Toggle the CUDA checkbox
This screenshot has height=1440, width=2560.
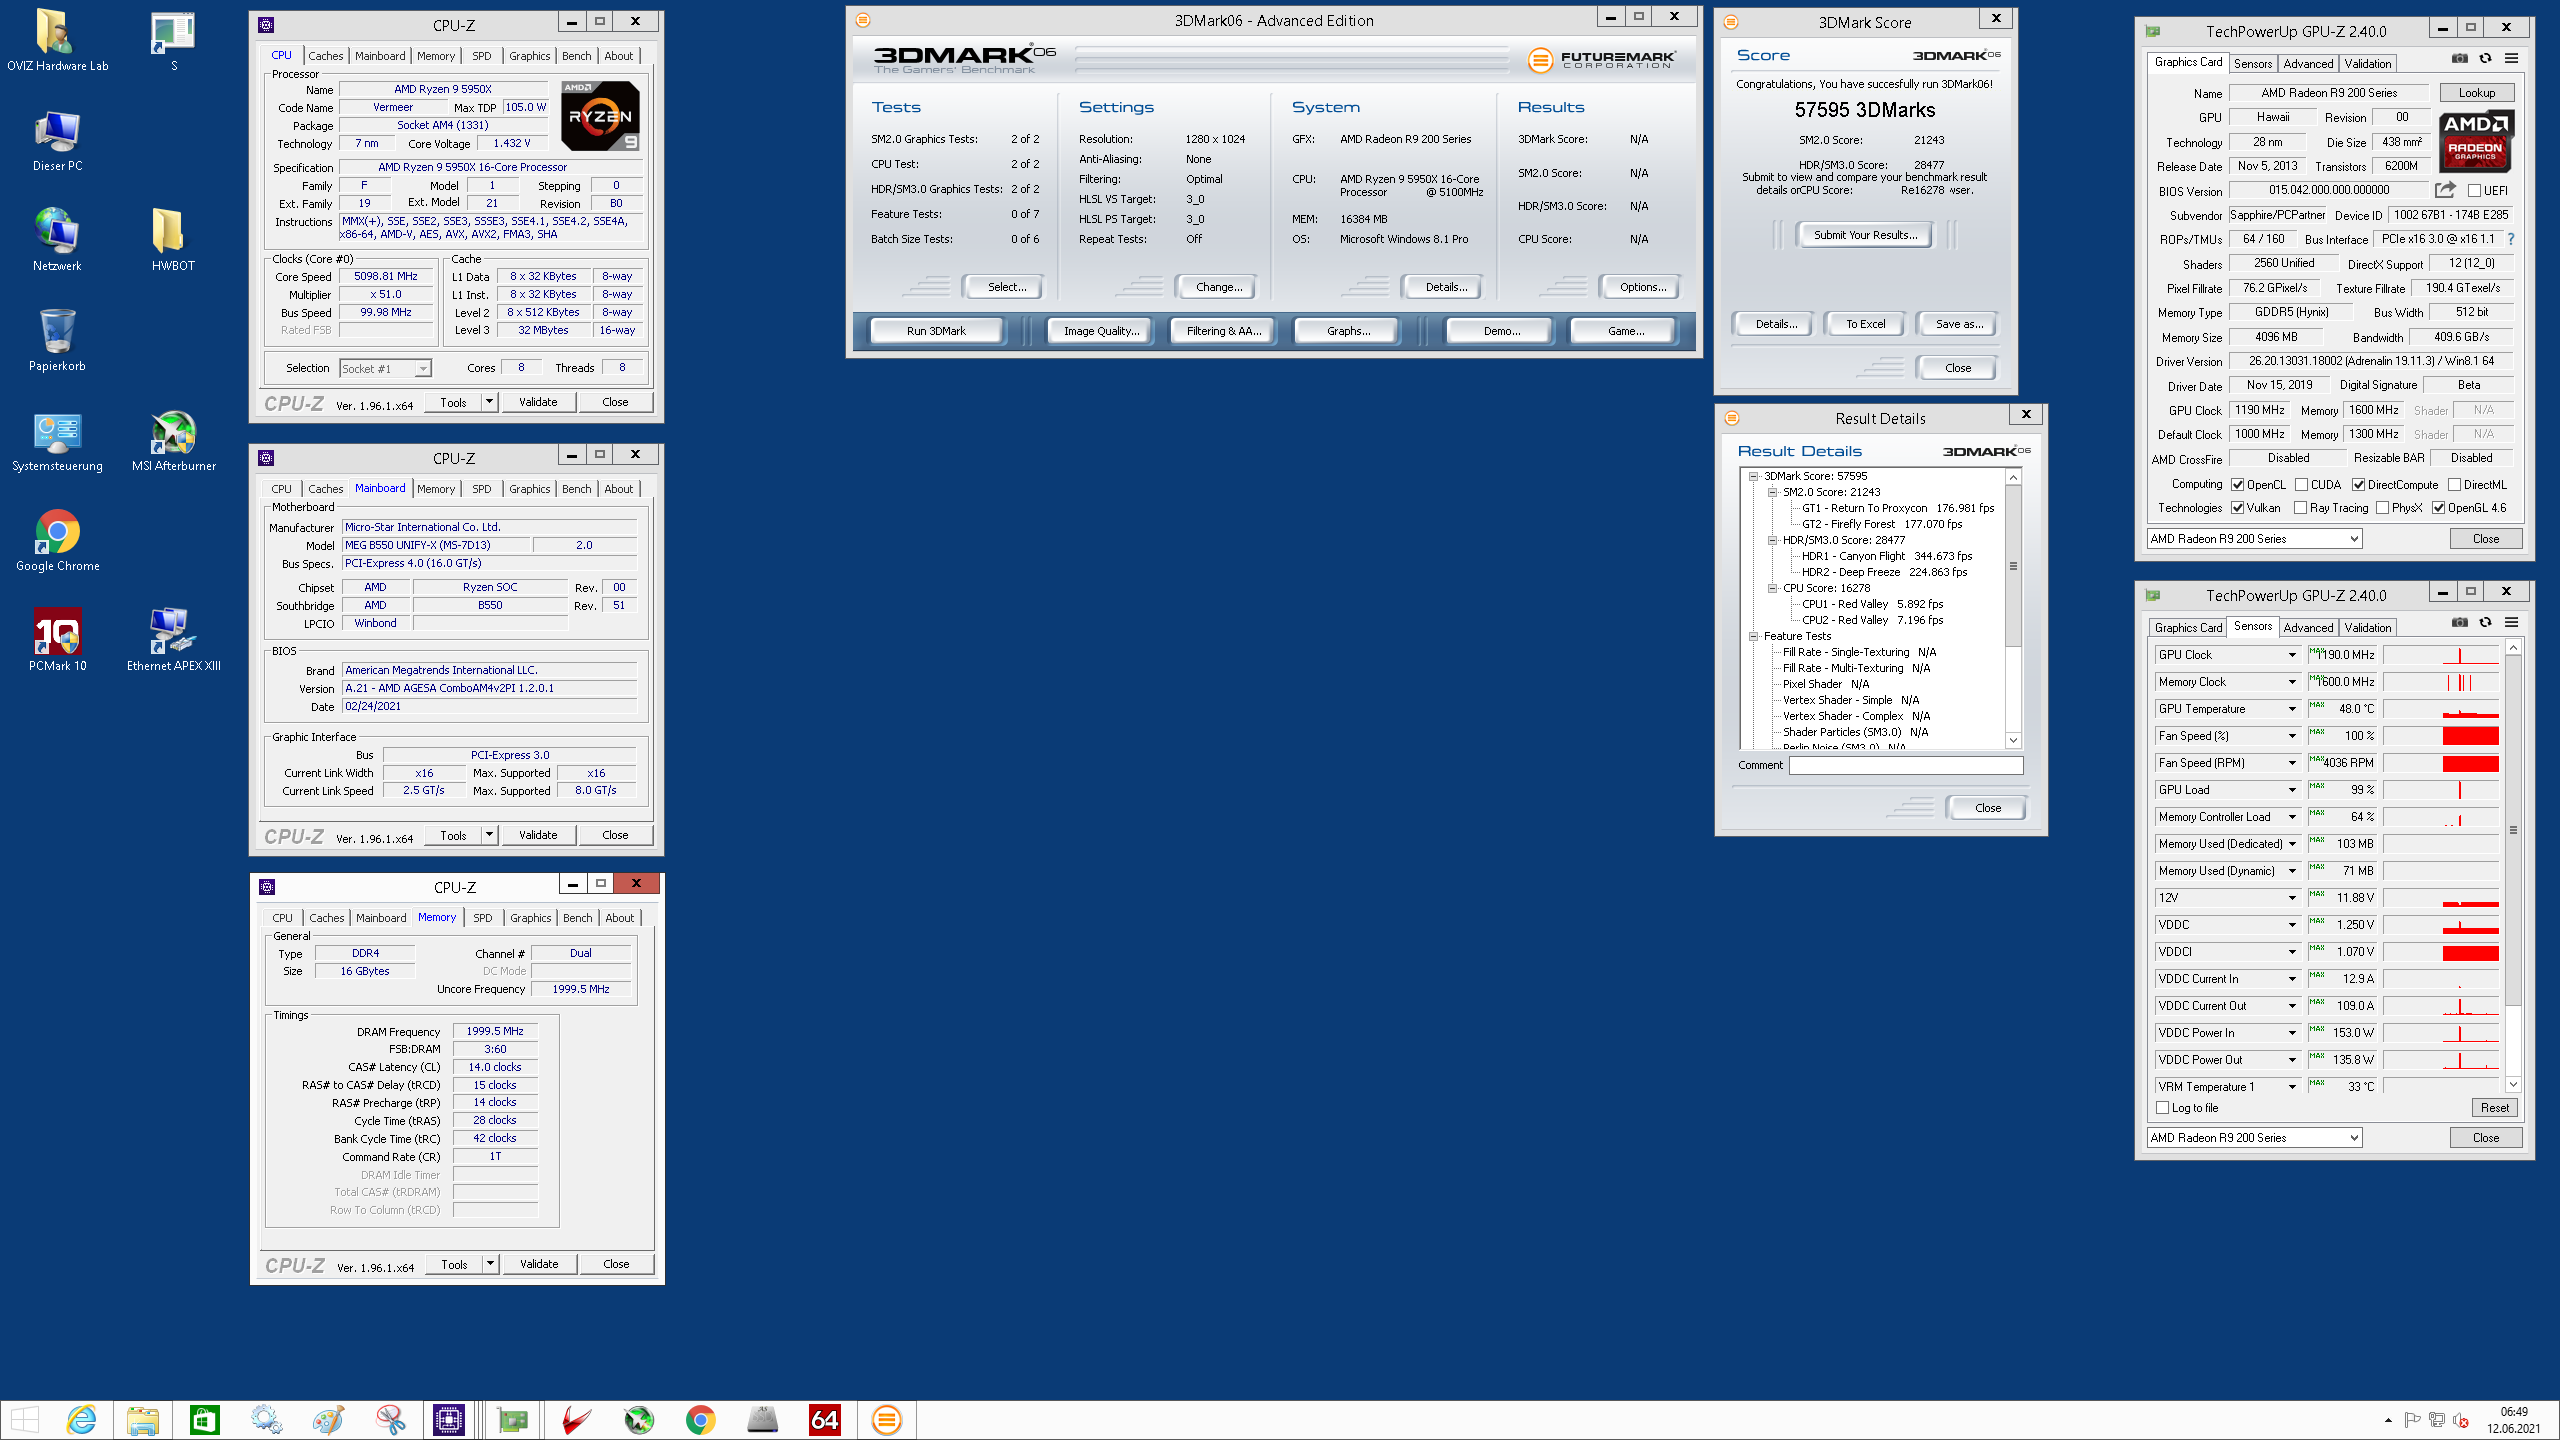[2301, 485]
